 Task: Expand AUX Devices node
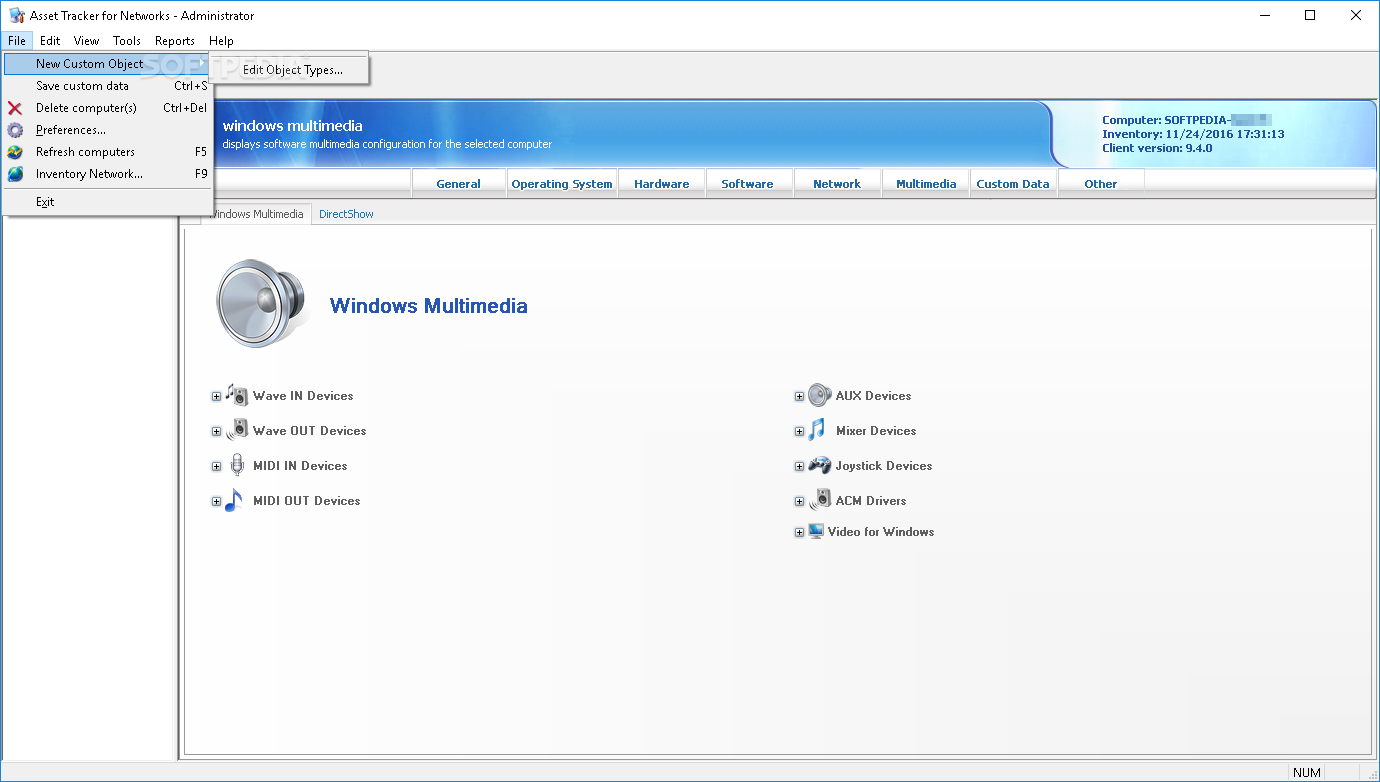tap(799, 397)
